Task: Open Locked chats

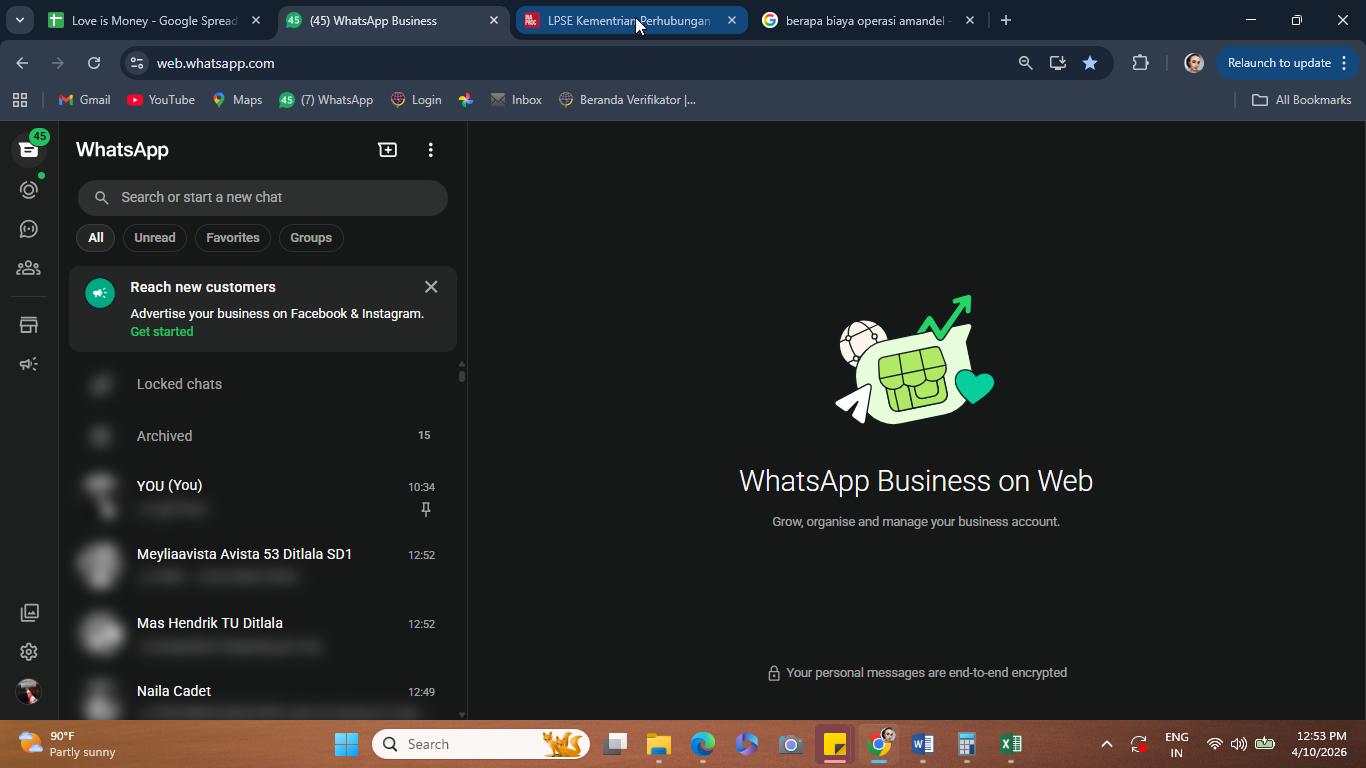Action: coord(263,384)
